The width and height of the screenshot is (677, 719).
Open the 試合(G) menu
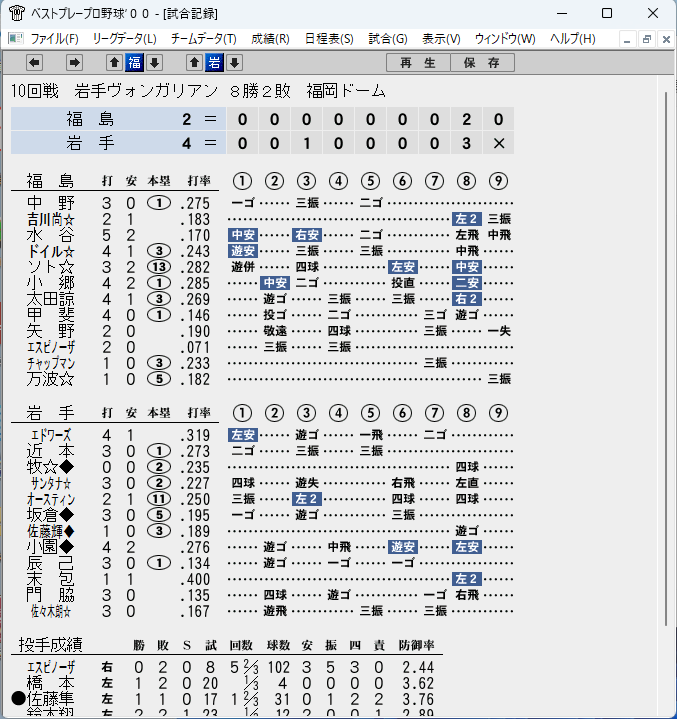point(388,39)
